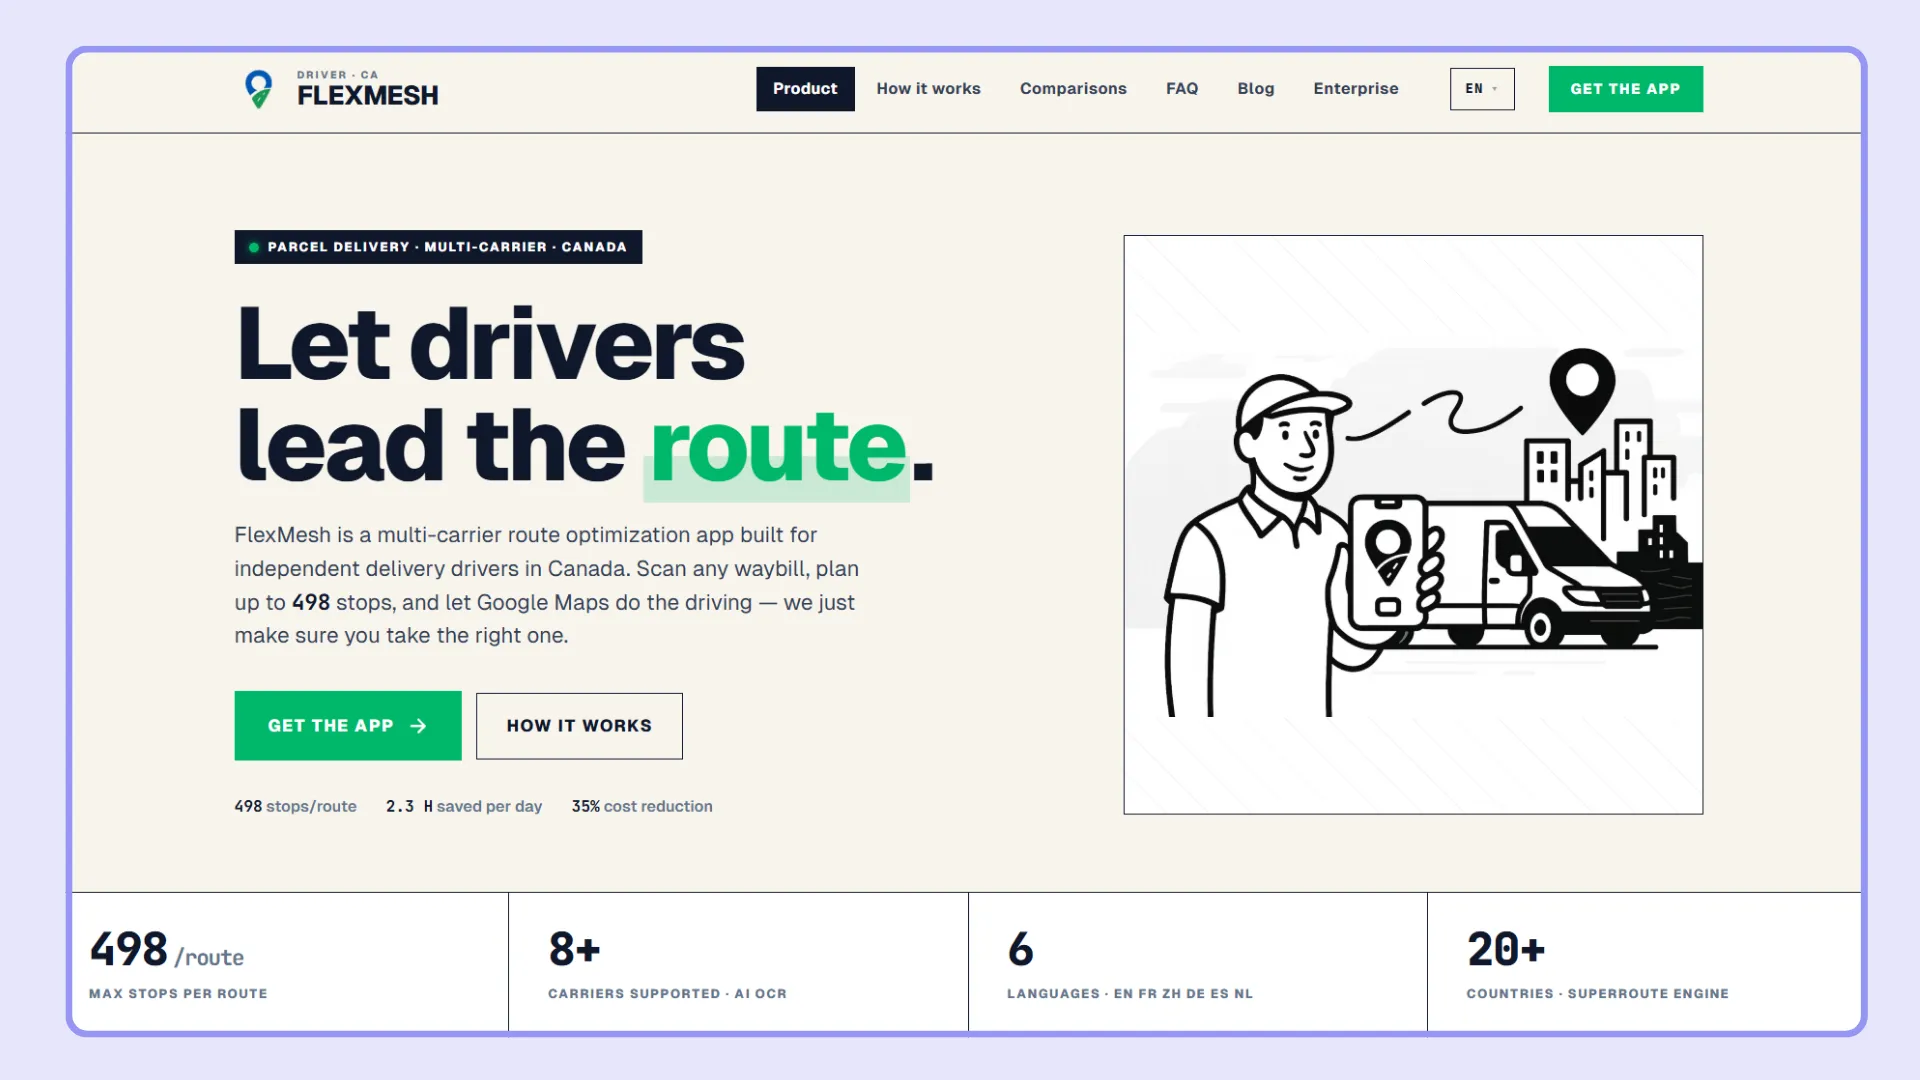Click the 'LANGUAGES · EN FR ZH DE ES NL' label
Image resolution: width=1920 pixels, height=1080 pixels.
(1130, 994)
